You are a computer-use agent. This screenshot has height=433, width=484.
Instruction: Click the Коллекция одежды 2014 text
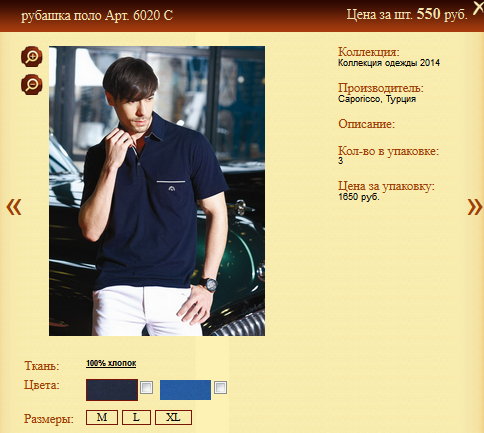[389, 63]
